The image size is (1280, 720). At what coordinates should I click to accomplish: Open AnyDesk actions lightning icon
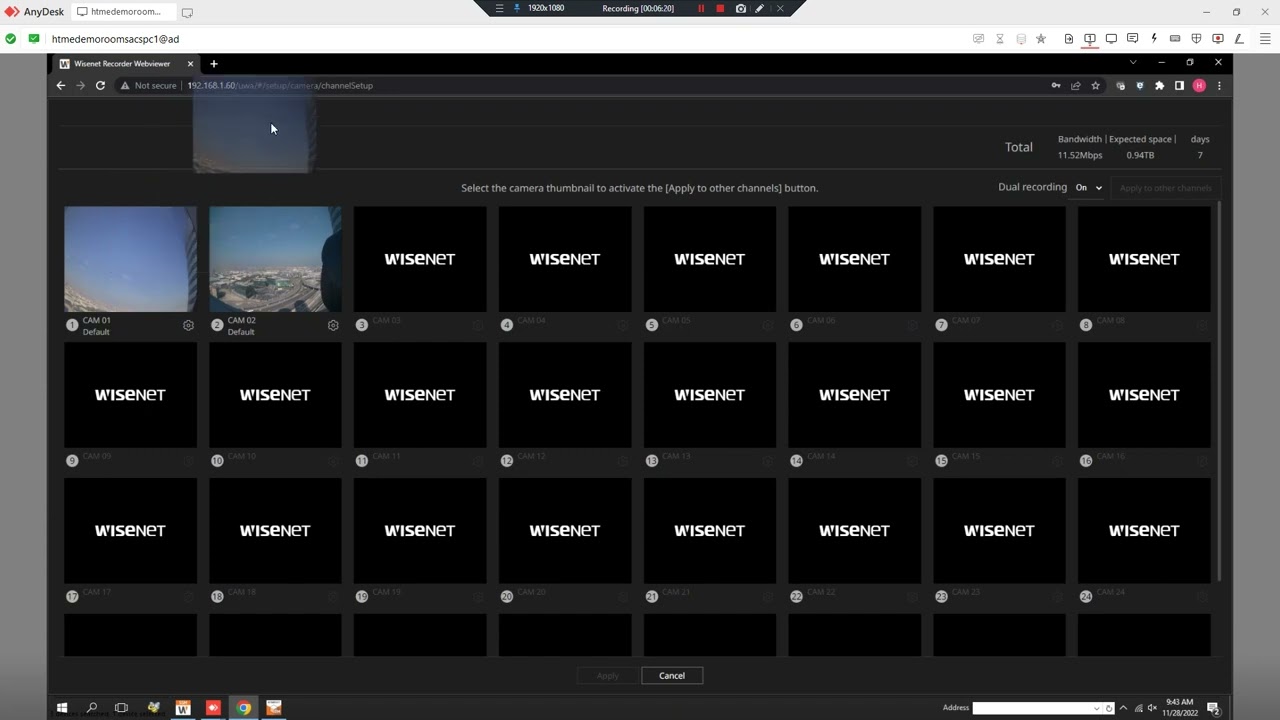tap(1153, 39)
